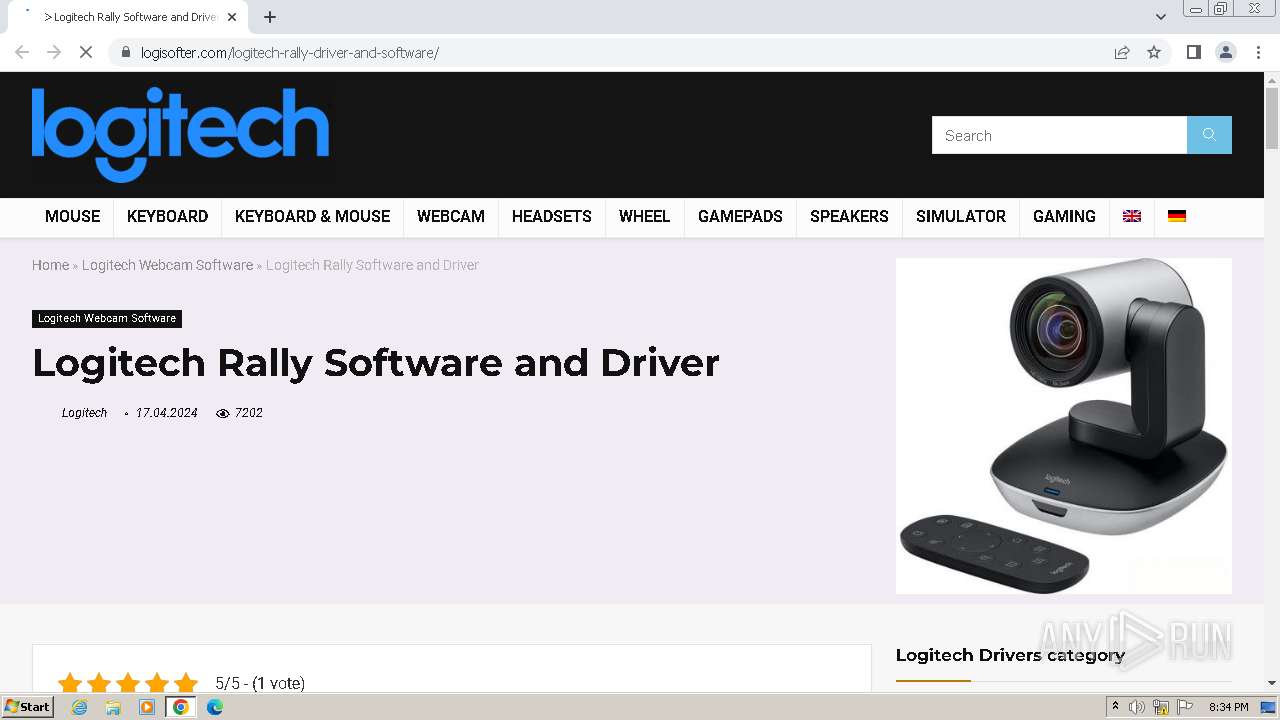Open the WHEEL menu

644,216
